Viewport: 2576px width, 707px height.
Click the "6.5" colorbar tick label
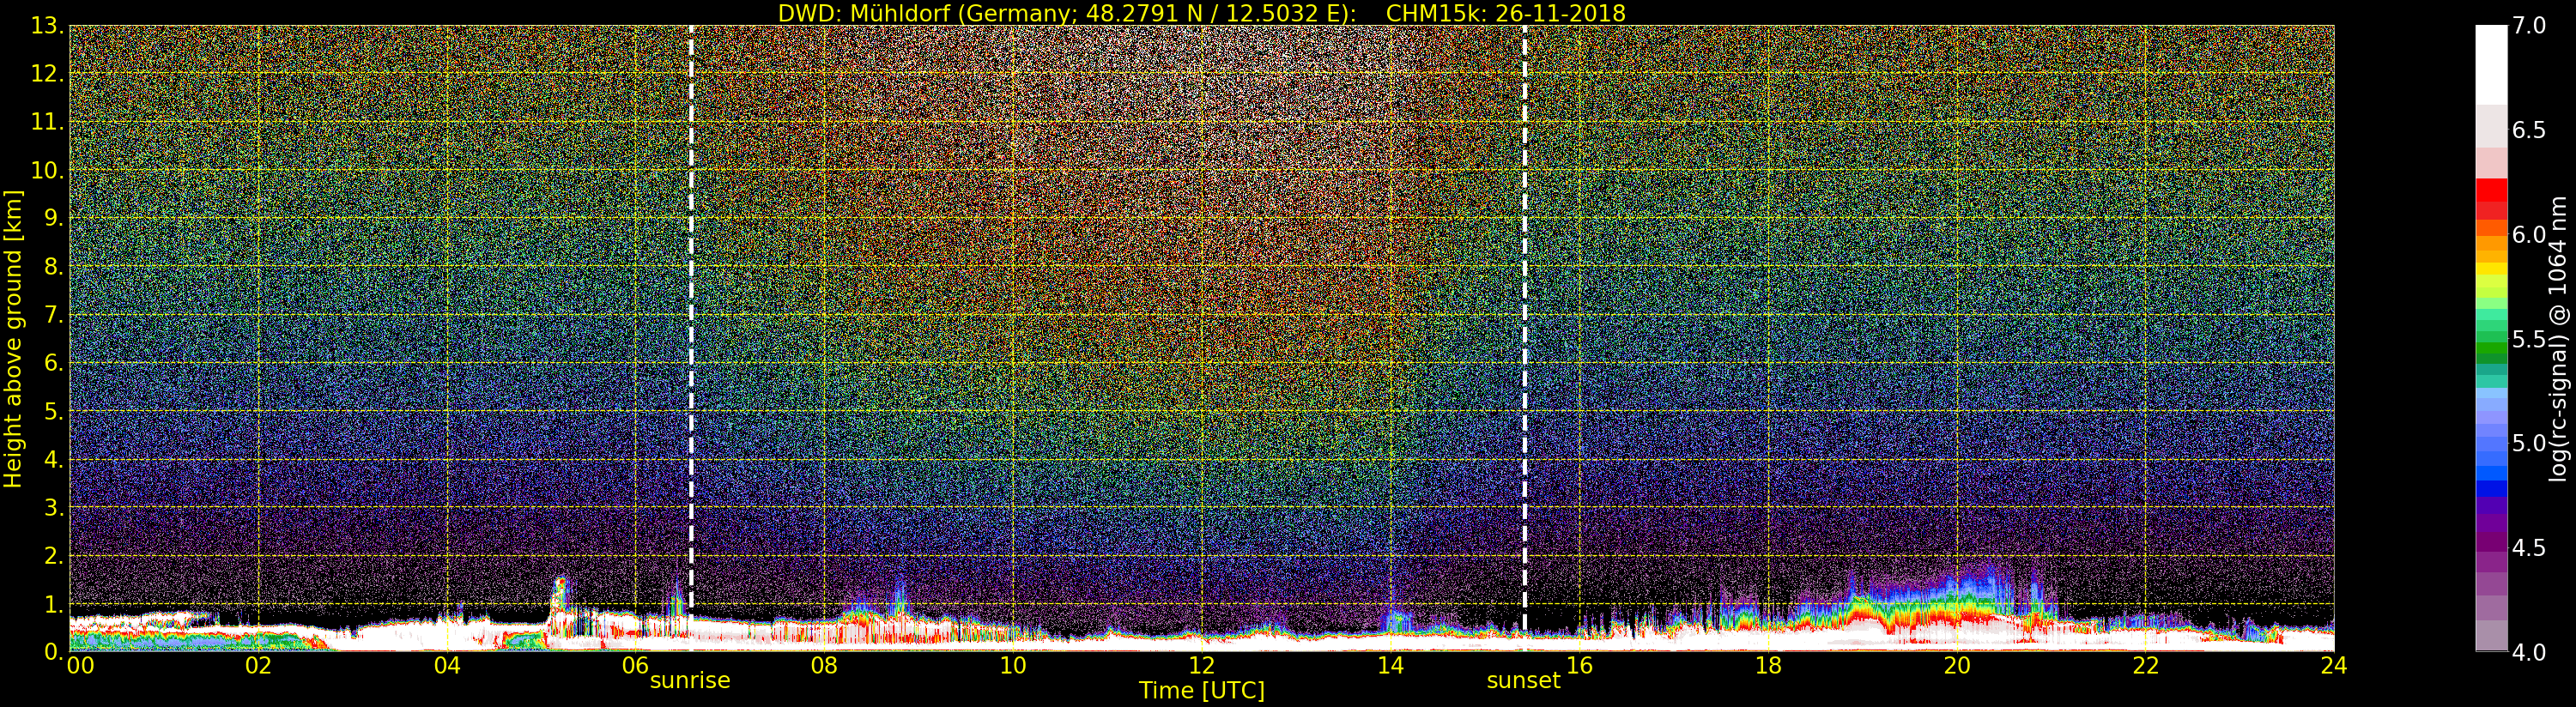(x=2529, y=130)
